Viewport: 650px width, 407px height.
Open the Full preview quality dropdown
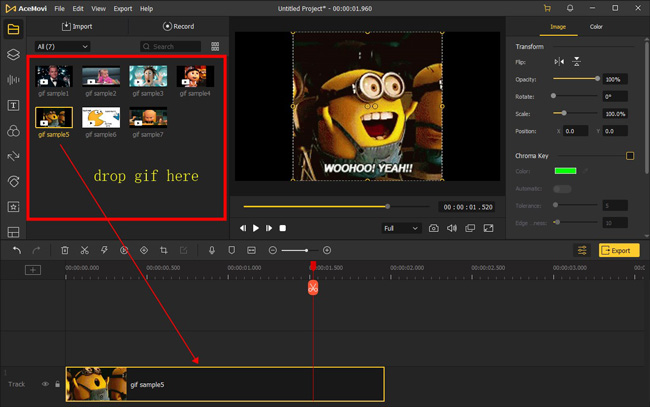point(401,228)
